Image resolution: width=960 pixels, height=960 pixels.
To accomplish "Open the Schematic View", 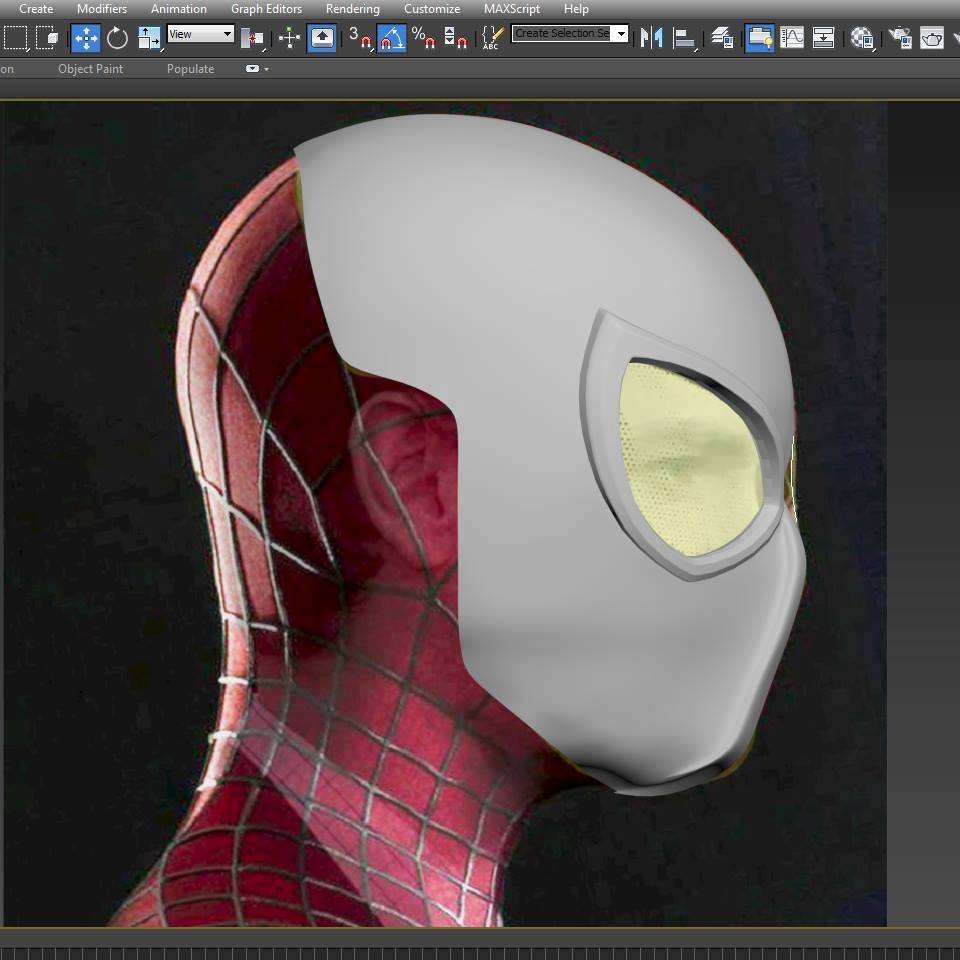I will click(x=823, y=38).
